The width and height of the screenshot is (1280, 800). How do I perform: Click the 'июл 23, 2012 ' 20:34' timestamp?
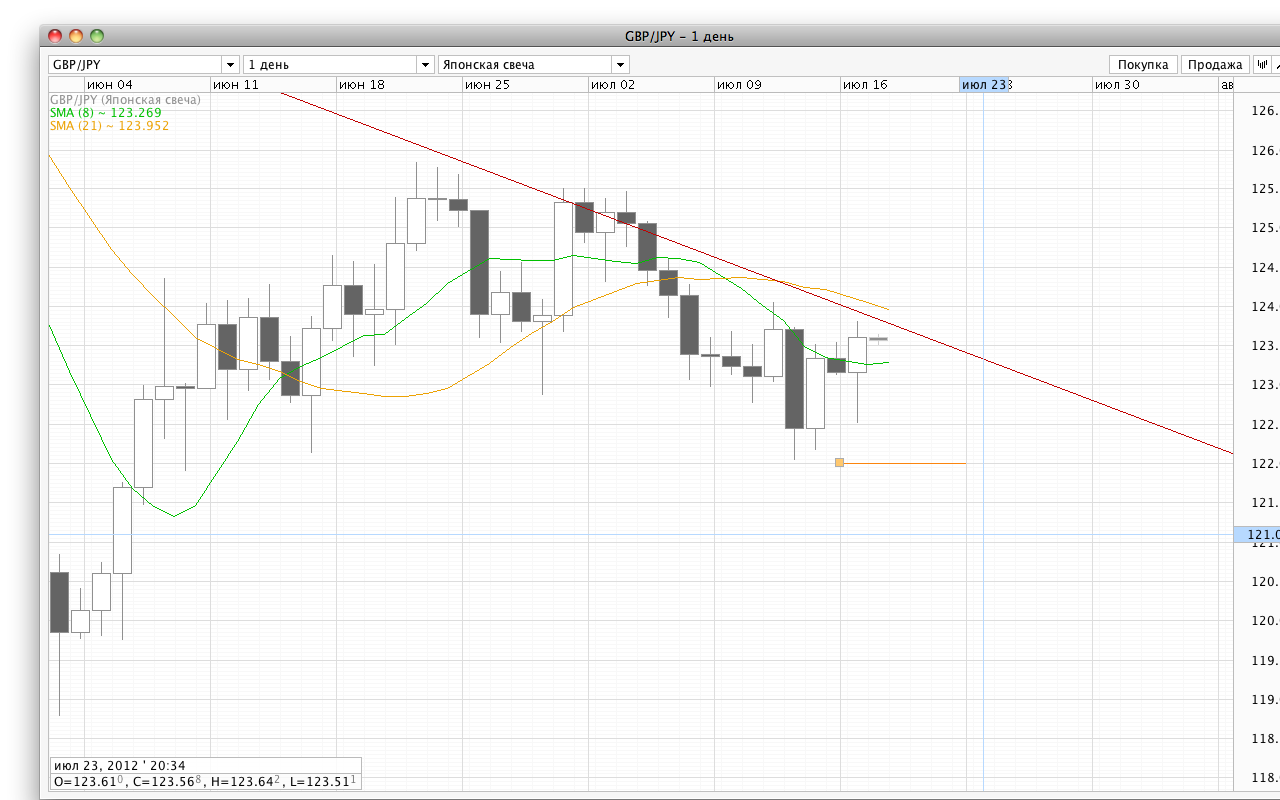coord(119,766)
